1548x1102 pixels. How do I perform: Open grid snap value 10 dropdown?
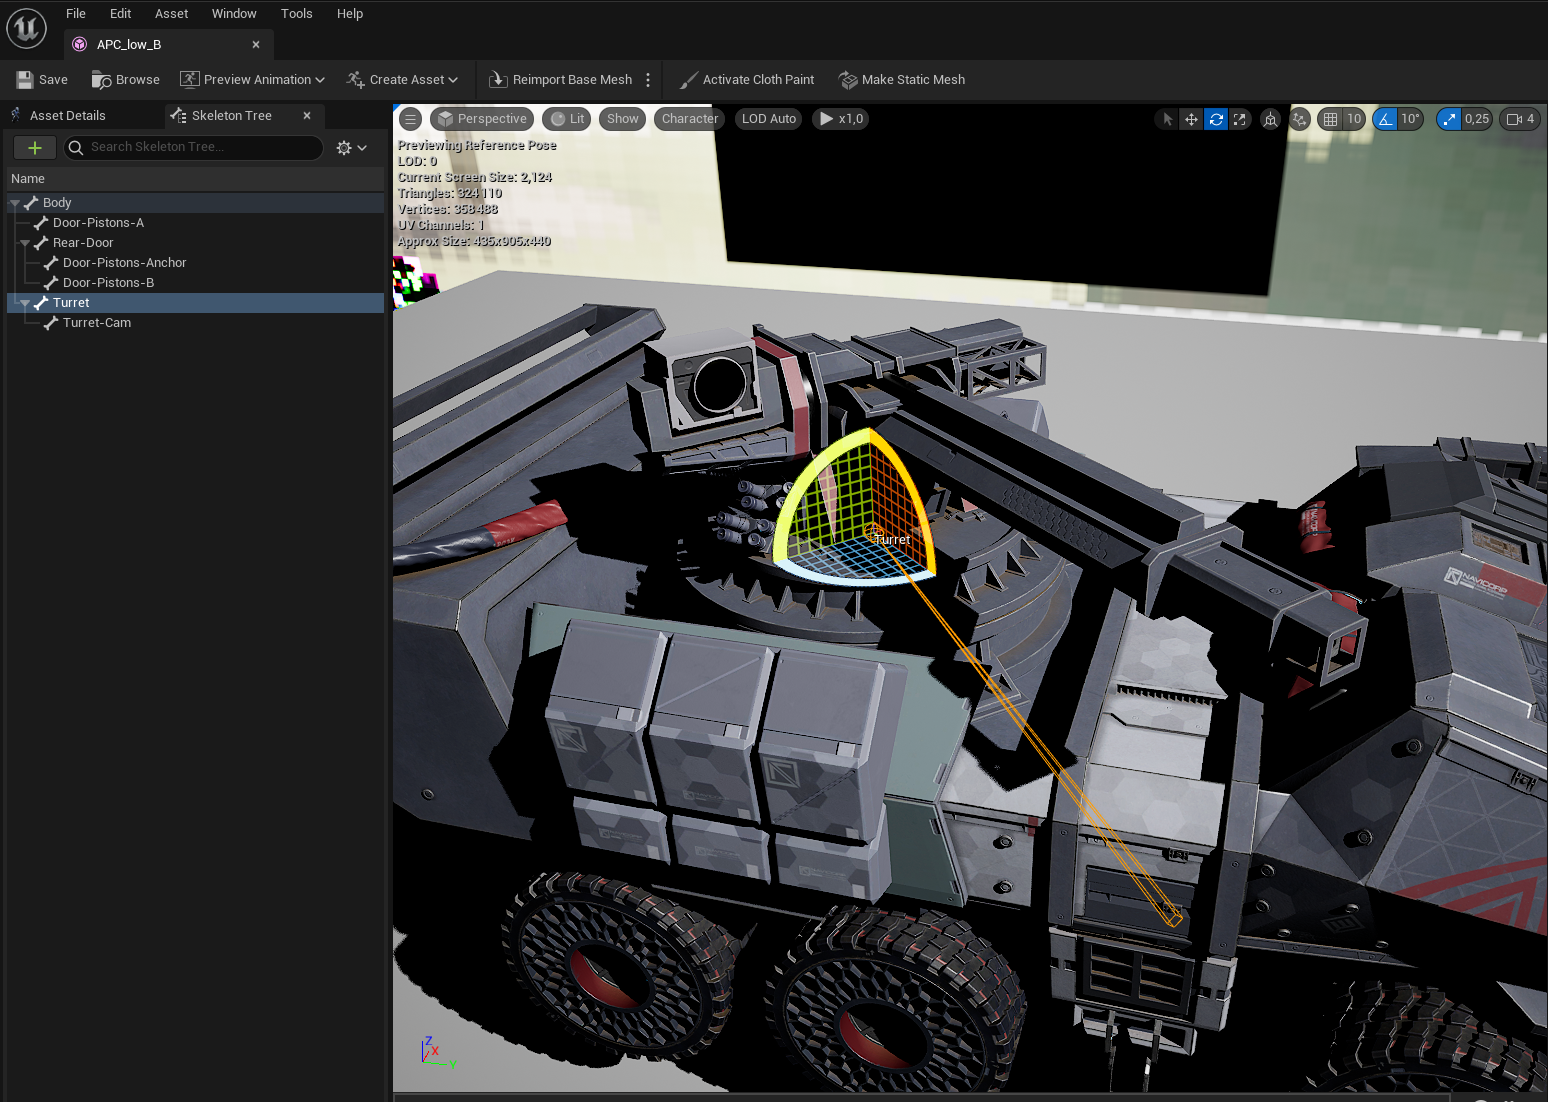click(1354, 119)
